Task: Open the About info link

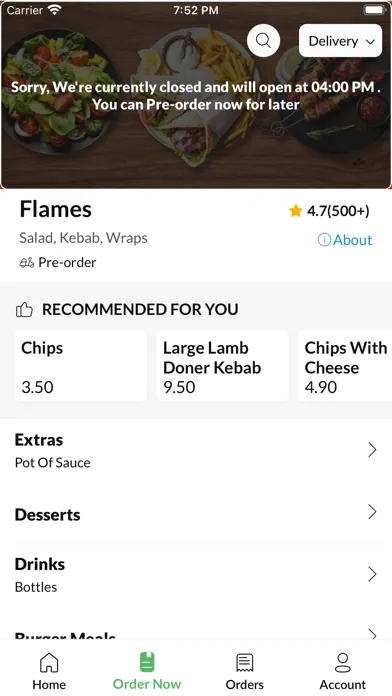Action: pyautogui.click(x=345, y=240)
